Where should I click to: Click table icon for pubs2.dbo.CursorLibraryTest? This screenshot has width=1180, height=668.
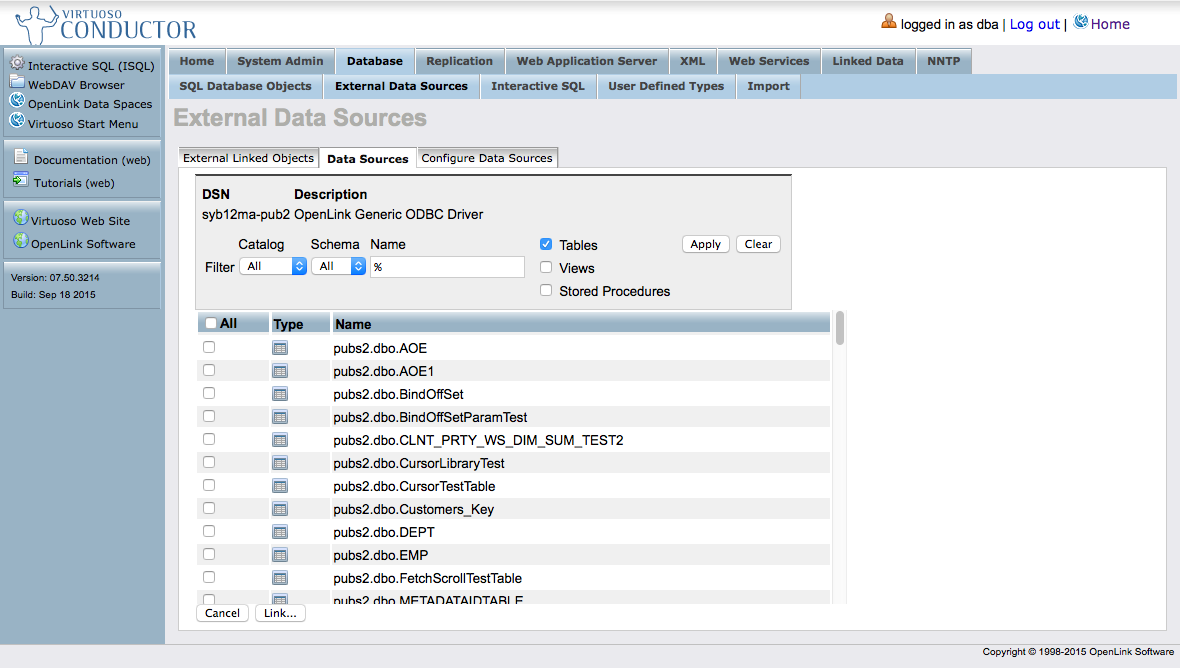click(280, 463)
